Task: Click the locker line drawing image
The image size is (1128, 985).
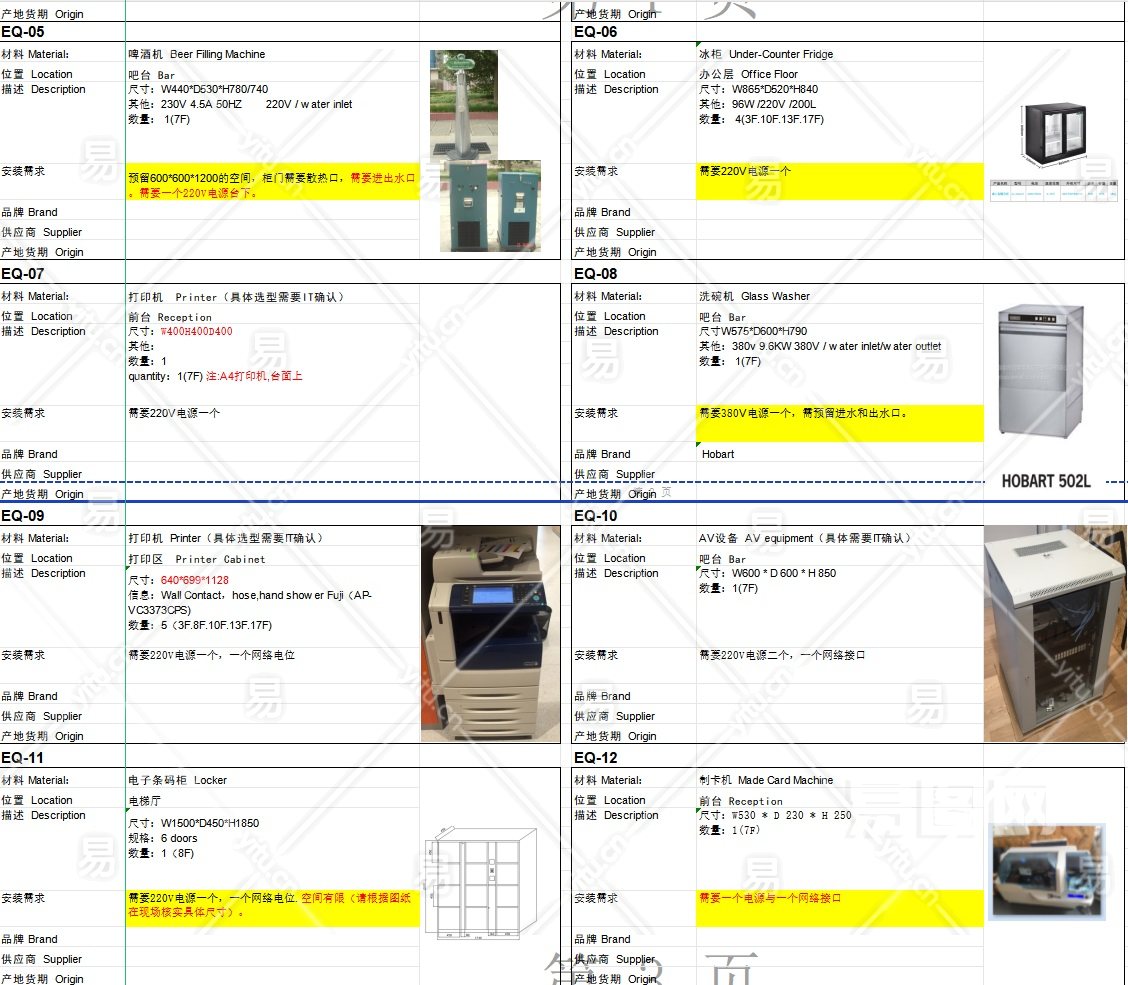Action: point(481,884)
